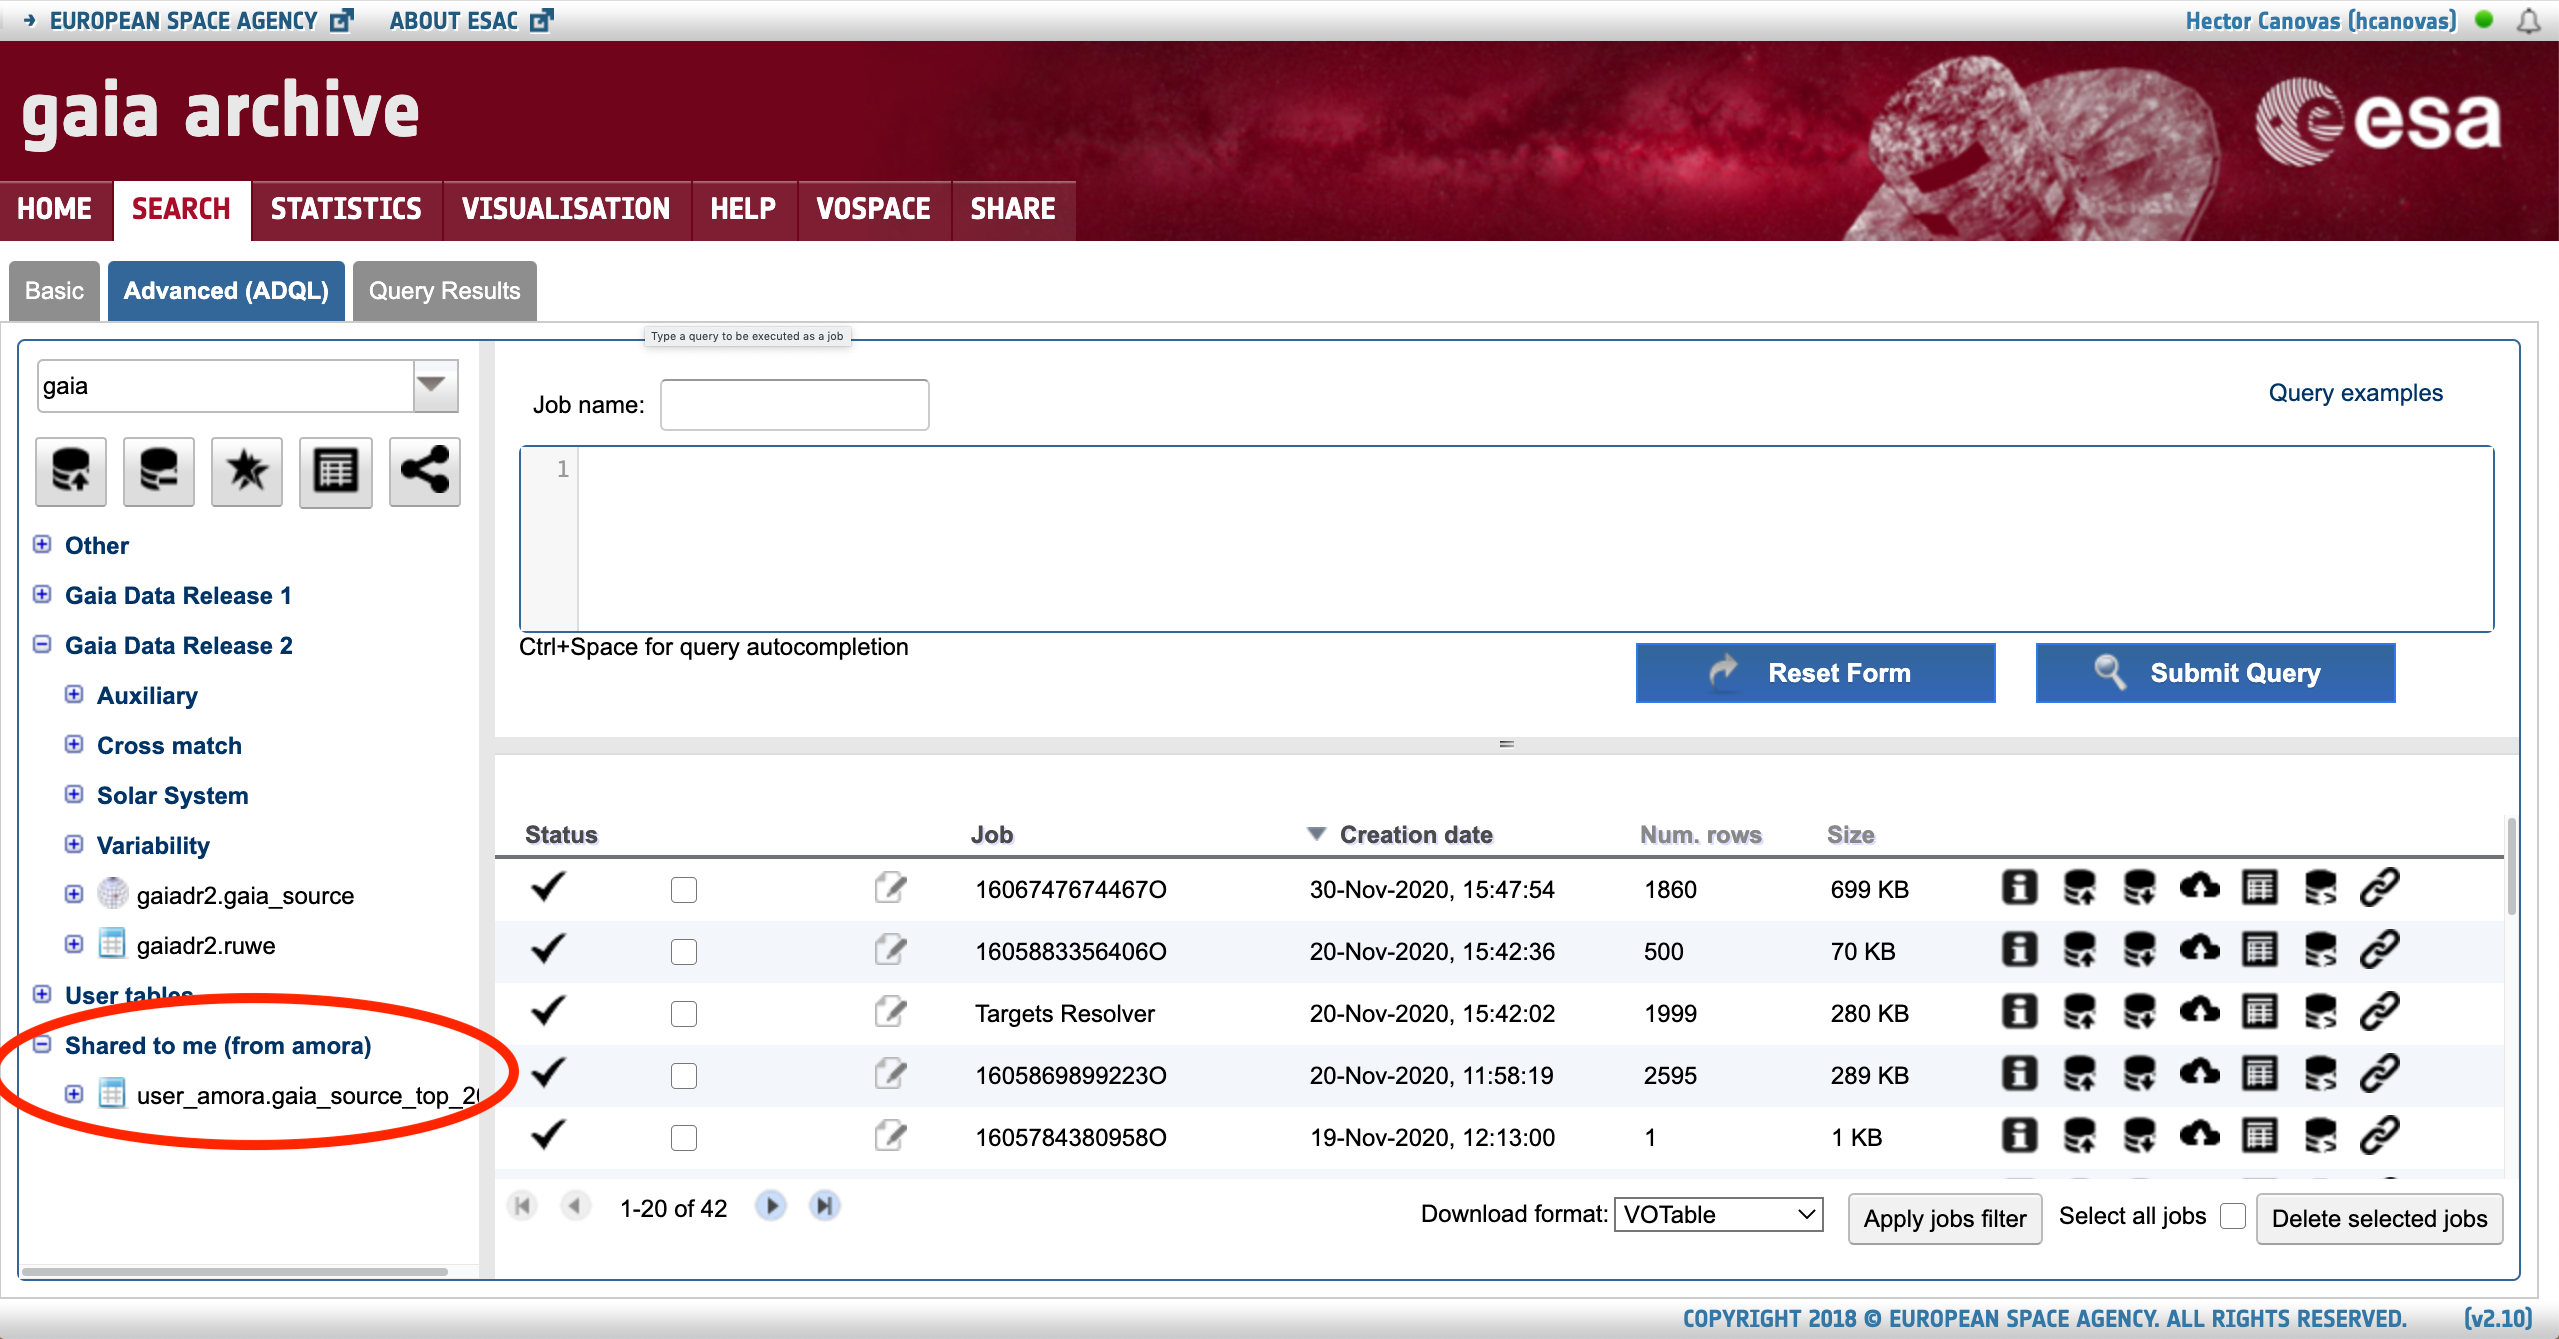Image resolution: width=2559 pixels, height=1339 pixels.
Task: Open link icon for job 1605784380958O
Action: 2380,1136
